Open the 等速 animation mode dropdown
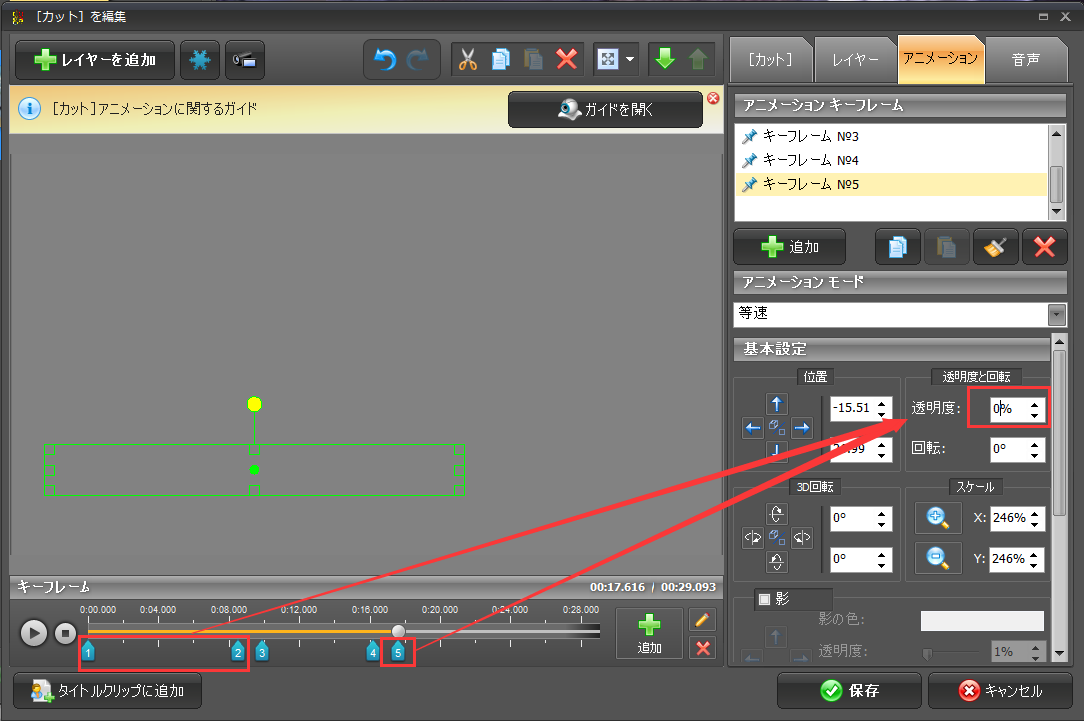The image size is (1084, 721). coord(1056,314)
